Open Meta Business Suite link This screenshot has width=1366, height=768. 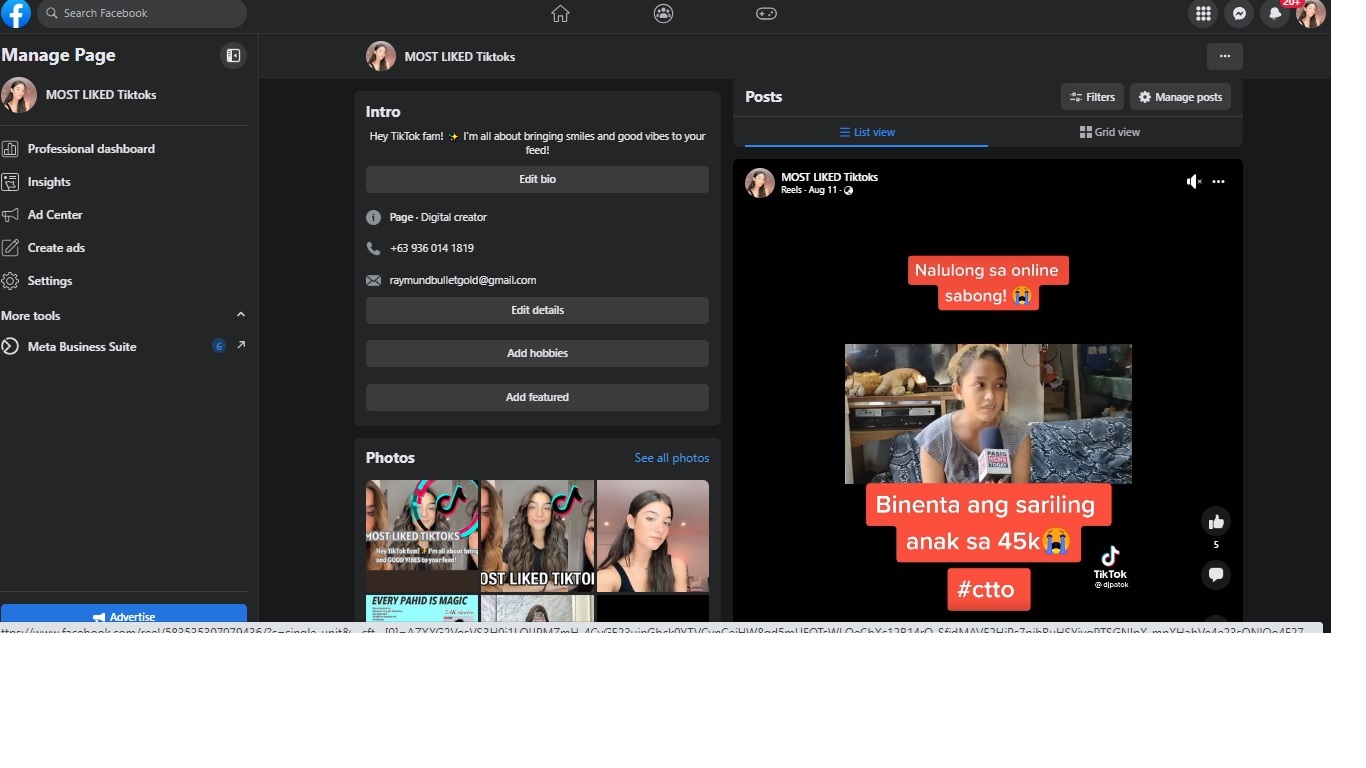pos(82,347)
